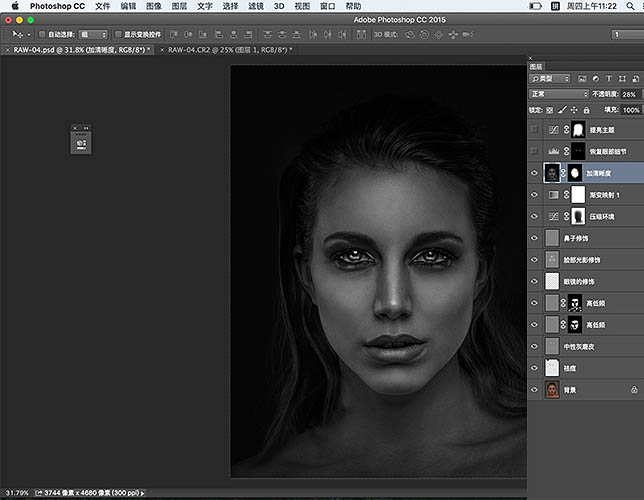Enable the 显示变换控件 checkbox
This screenshot has height=500, width=644.
point(118,33)
